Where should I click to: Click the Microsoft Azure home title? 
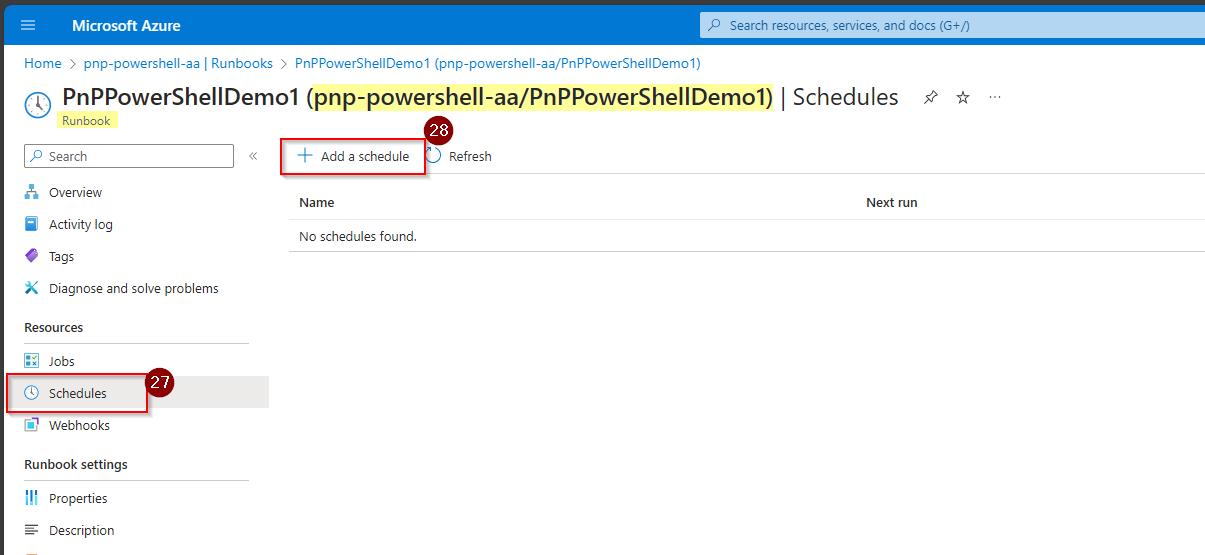coord(127,25)
